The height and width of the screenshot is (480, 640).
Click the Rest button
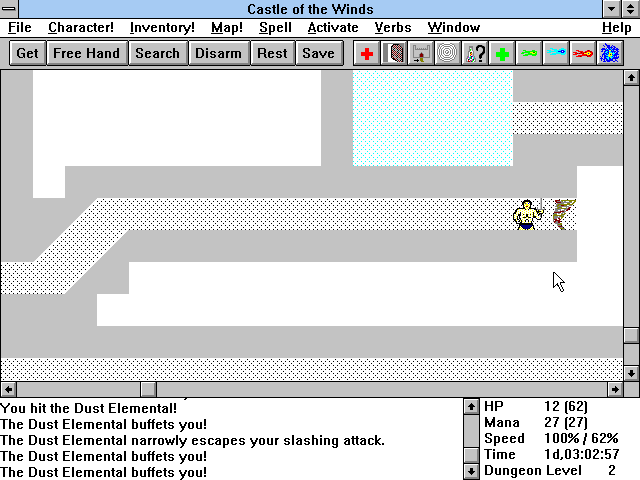click(272, 53)
